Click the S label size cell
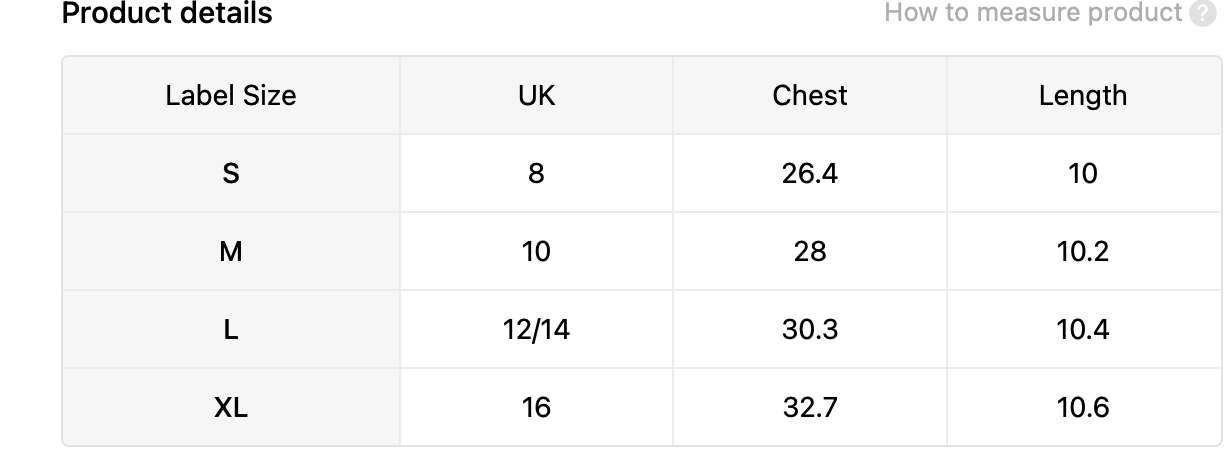The height and width of the screenshot is (468, 1230). point(231,174)
